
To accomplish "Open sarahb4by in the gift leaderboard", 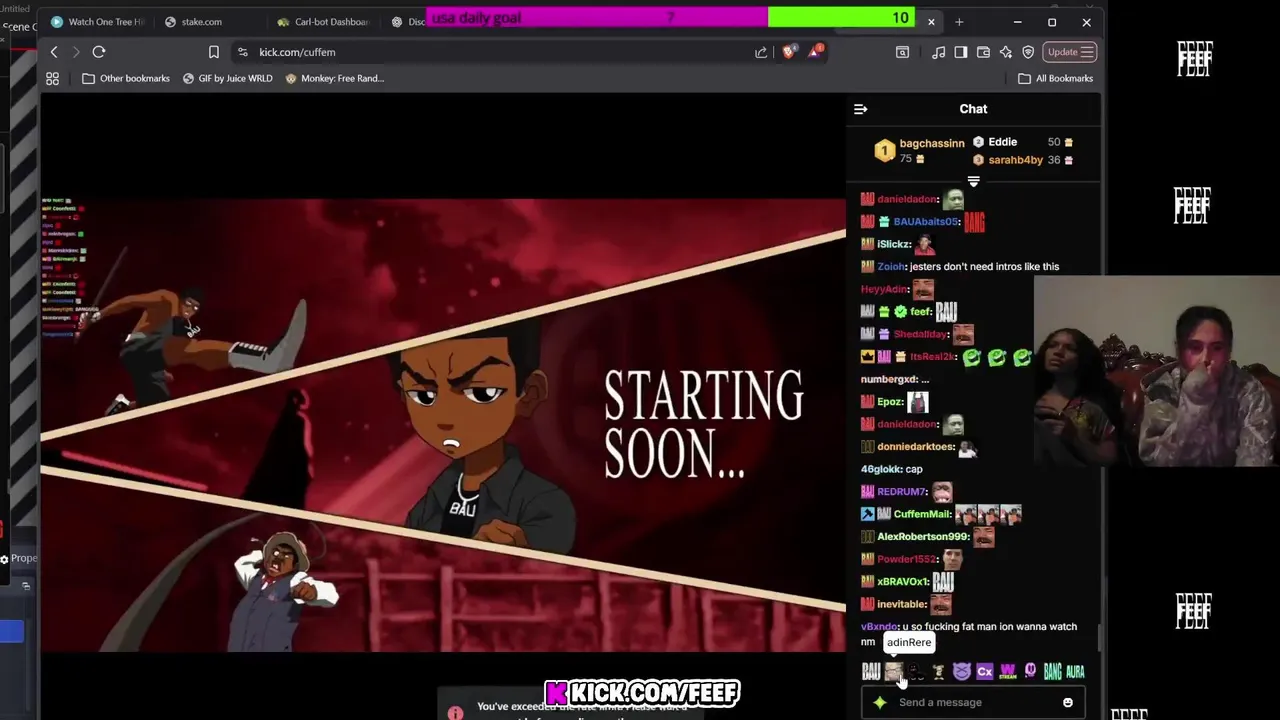I will [1015, 160].
